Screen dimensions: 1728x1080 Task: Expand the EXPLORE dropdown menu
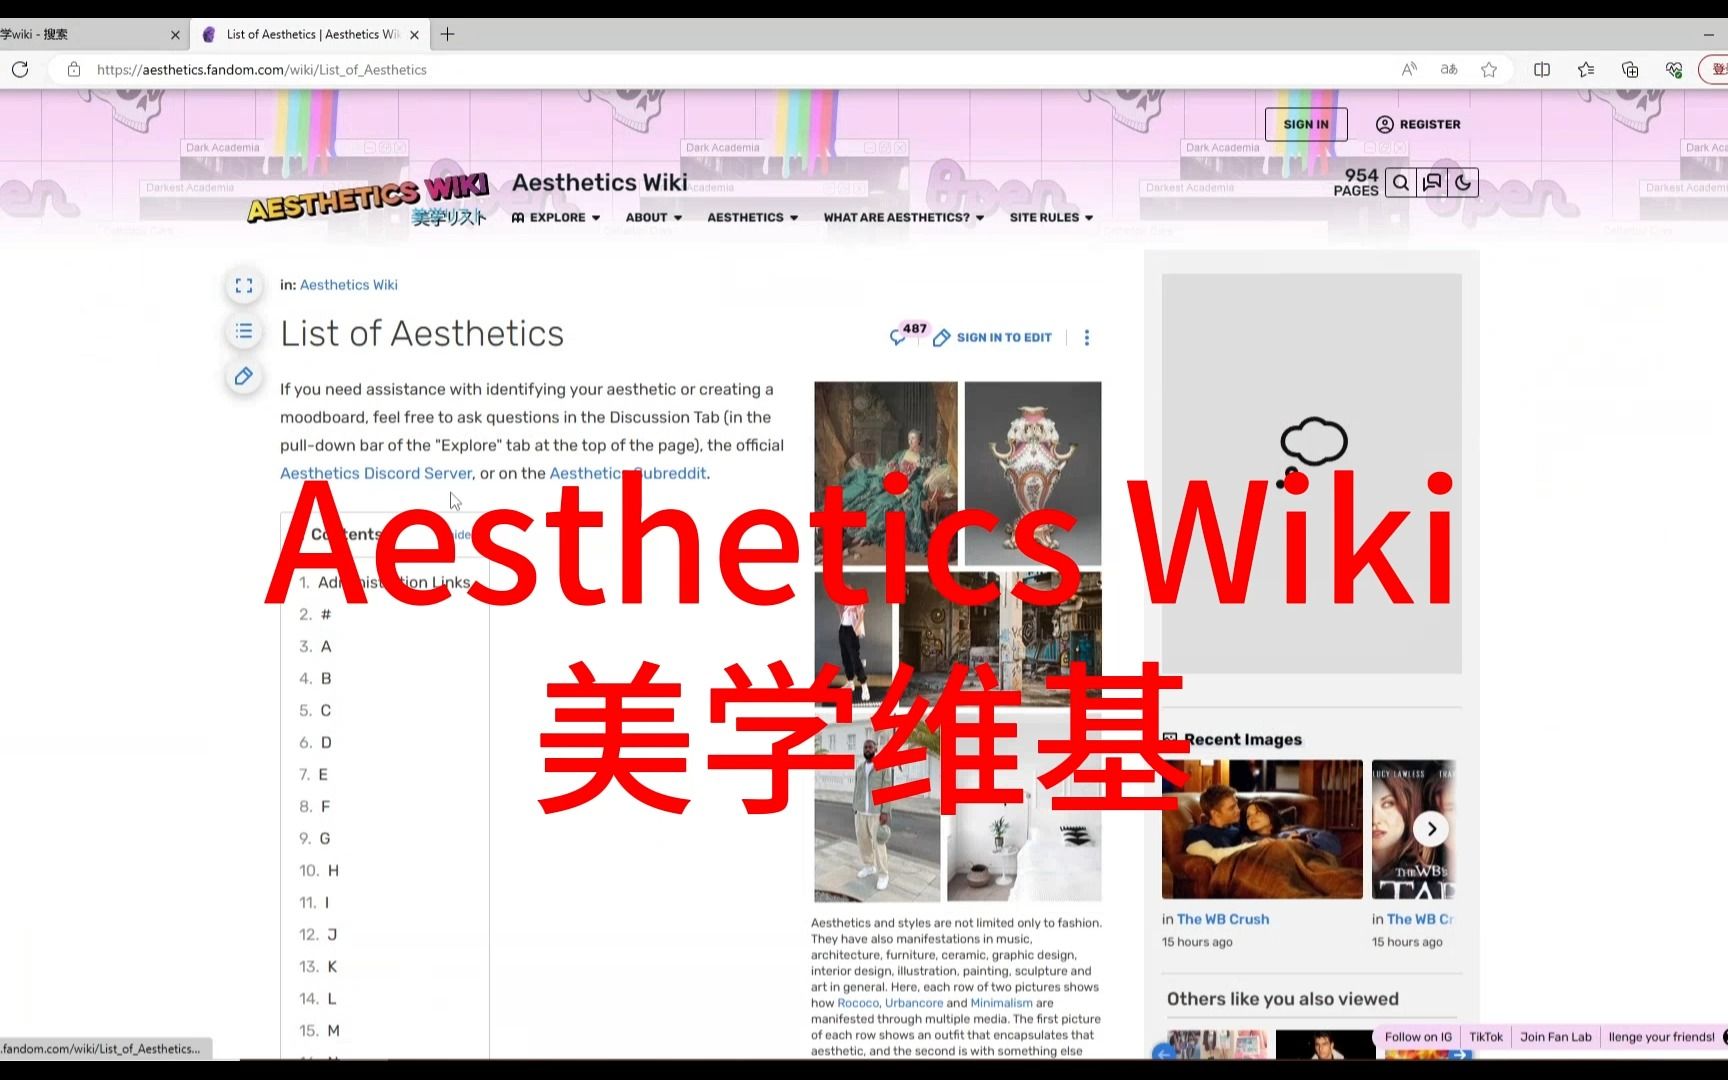(x=556, y=217)
